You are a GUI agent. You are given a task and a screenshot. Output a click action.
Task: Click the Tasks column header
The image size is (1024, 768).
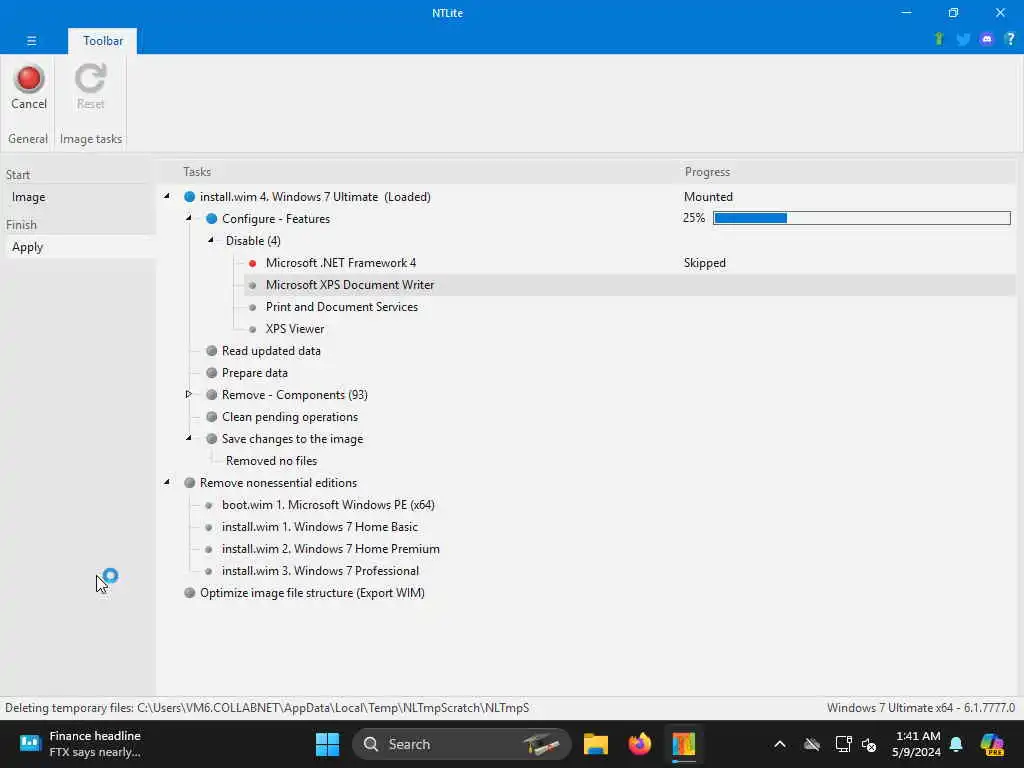coord(197,172)
